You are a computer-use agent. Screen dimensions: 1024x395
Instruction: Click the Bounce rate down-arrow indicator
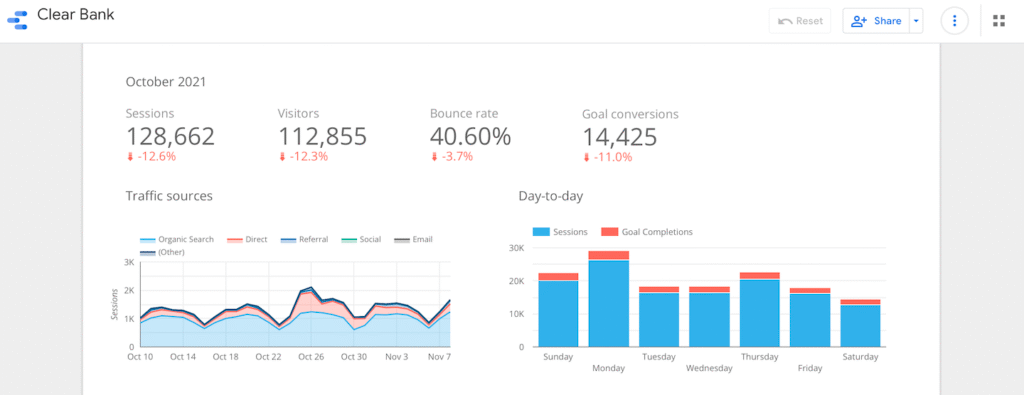click(x=434, y=157)
